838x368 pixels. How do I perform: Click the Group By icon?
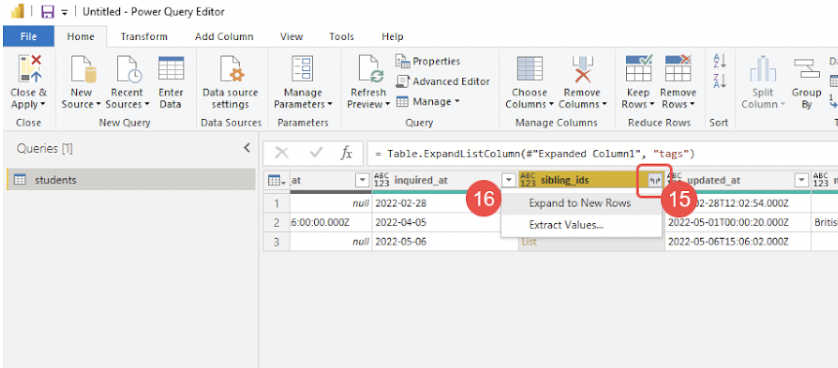[806, 68]
